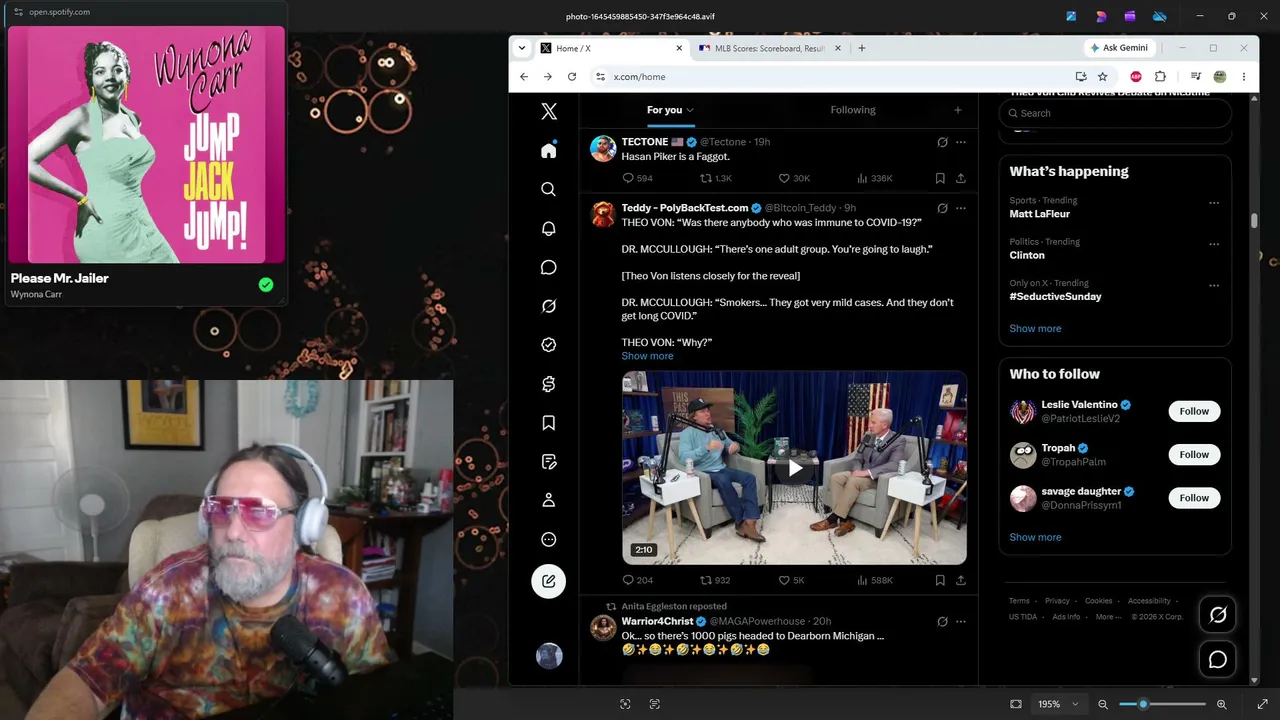Viewport: 1280px width, 720px height.
Task: Open the Grok action on Warrior4Christ's post
Action: point(942,621)
